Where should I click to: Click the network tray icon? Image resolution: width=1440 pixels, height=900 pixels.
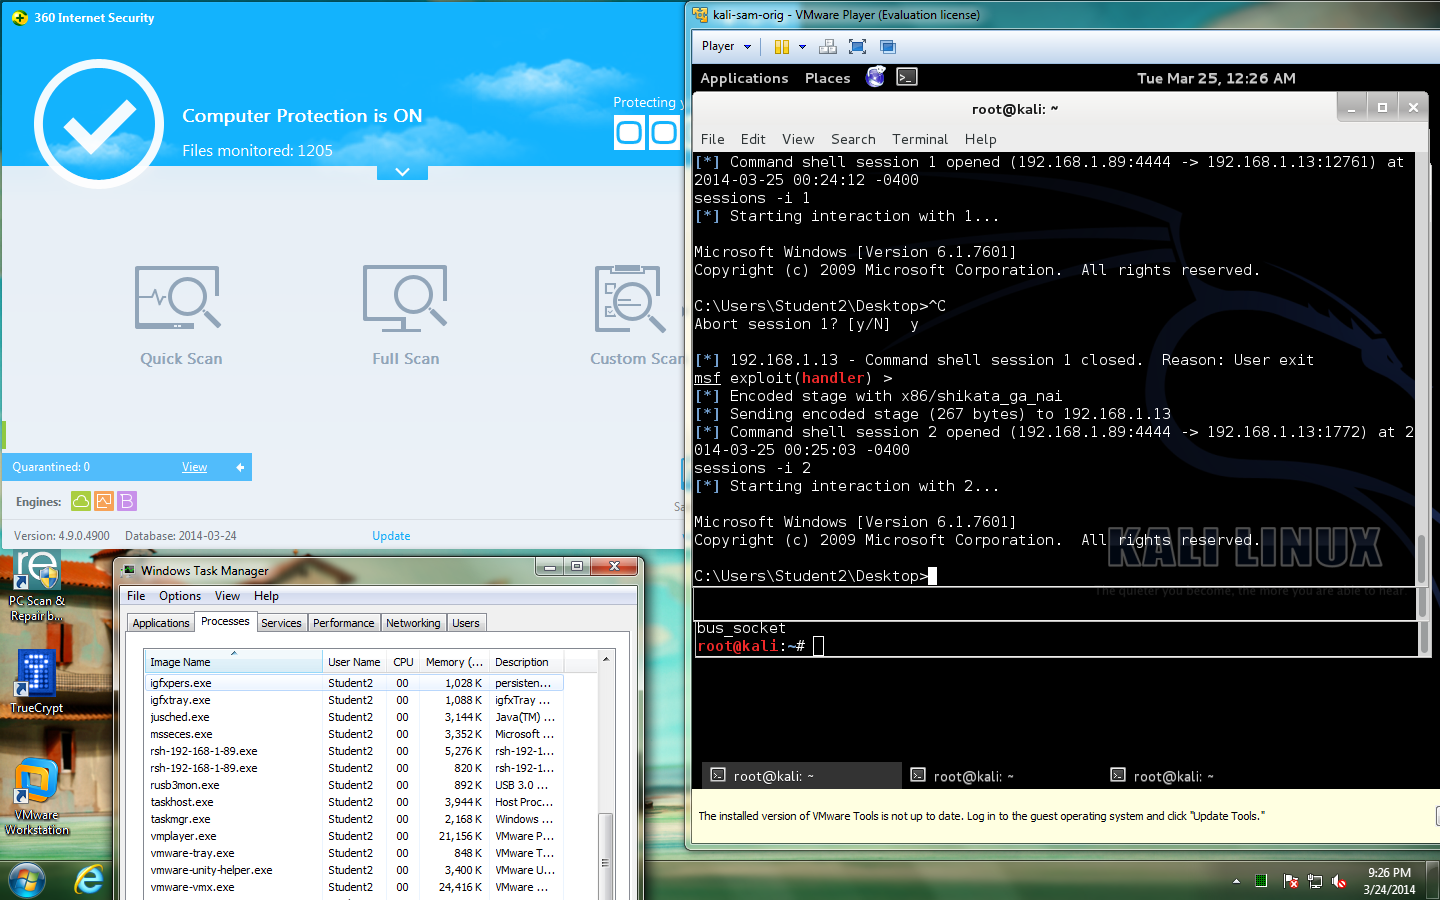[1315, 881]
